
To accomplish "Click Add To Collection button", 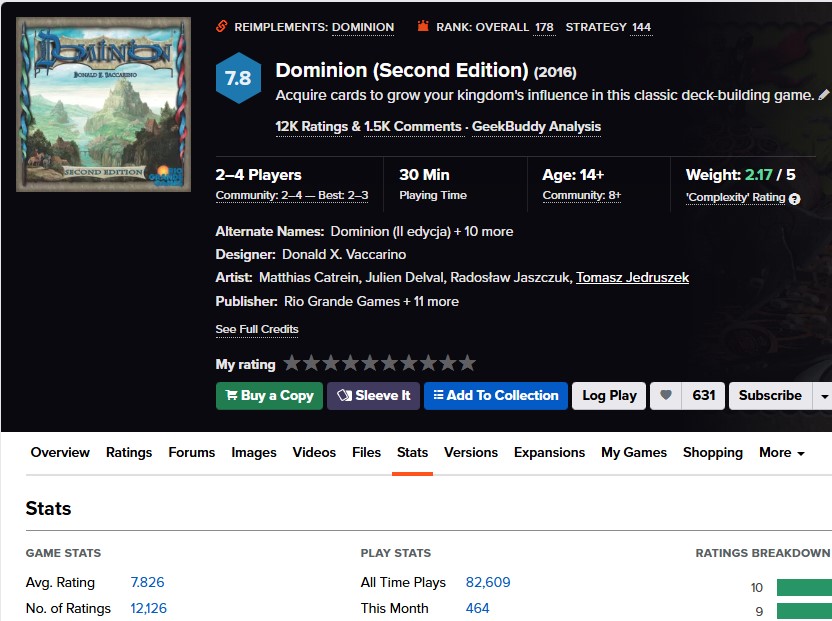I will [496, 396].
